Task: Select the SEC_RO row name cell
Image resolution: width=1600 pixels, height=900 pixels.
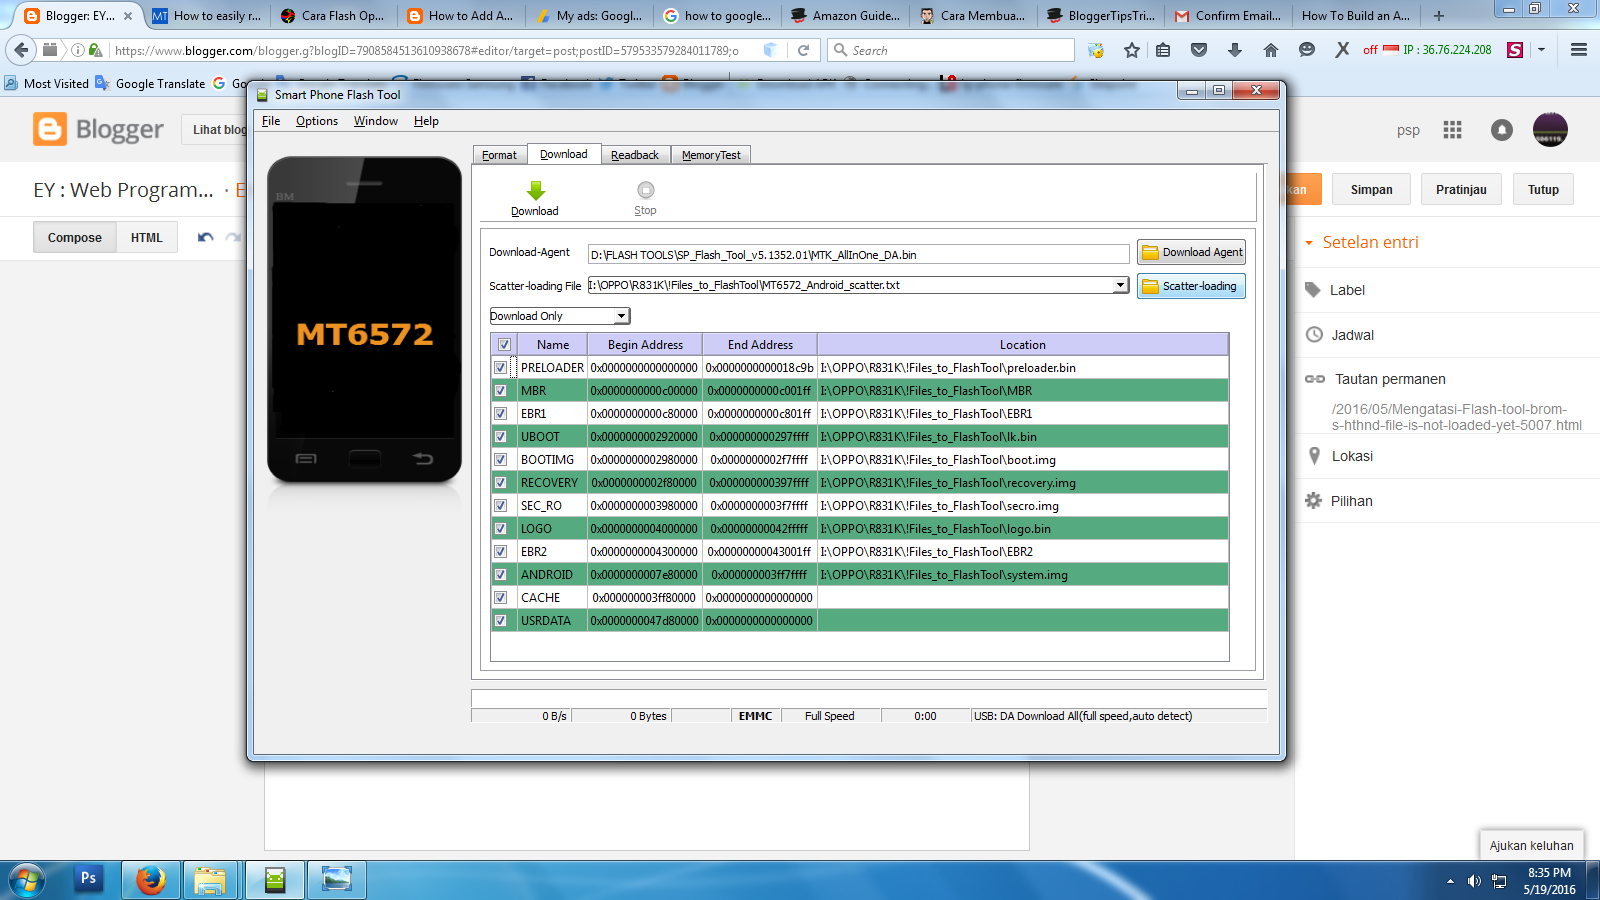Action: (551, 506)
